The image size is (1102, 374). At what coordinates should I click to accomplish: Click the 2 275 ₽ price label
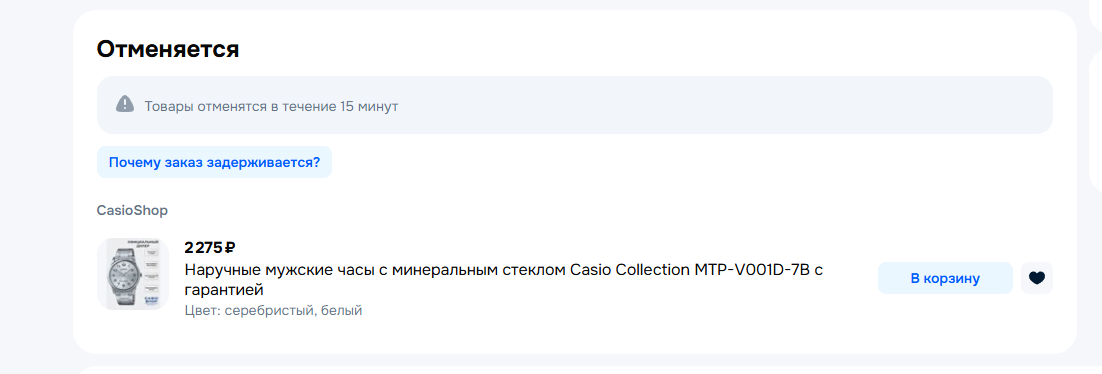coord(209,247)
